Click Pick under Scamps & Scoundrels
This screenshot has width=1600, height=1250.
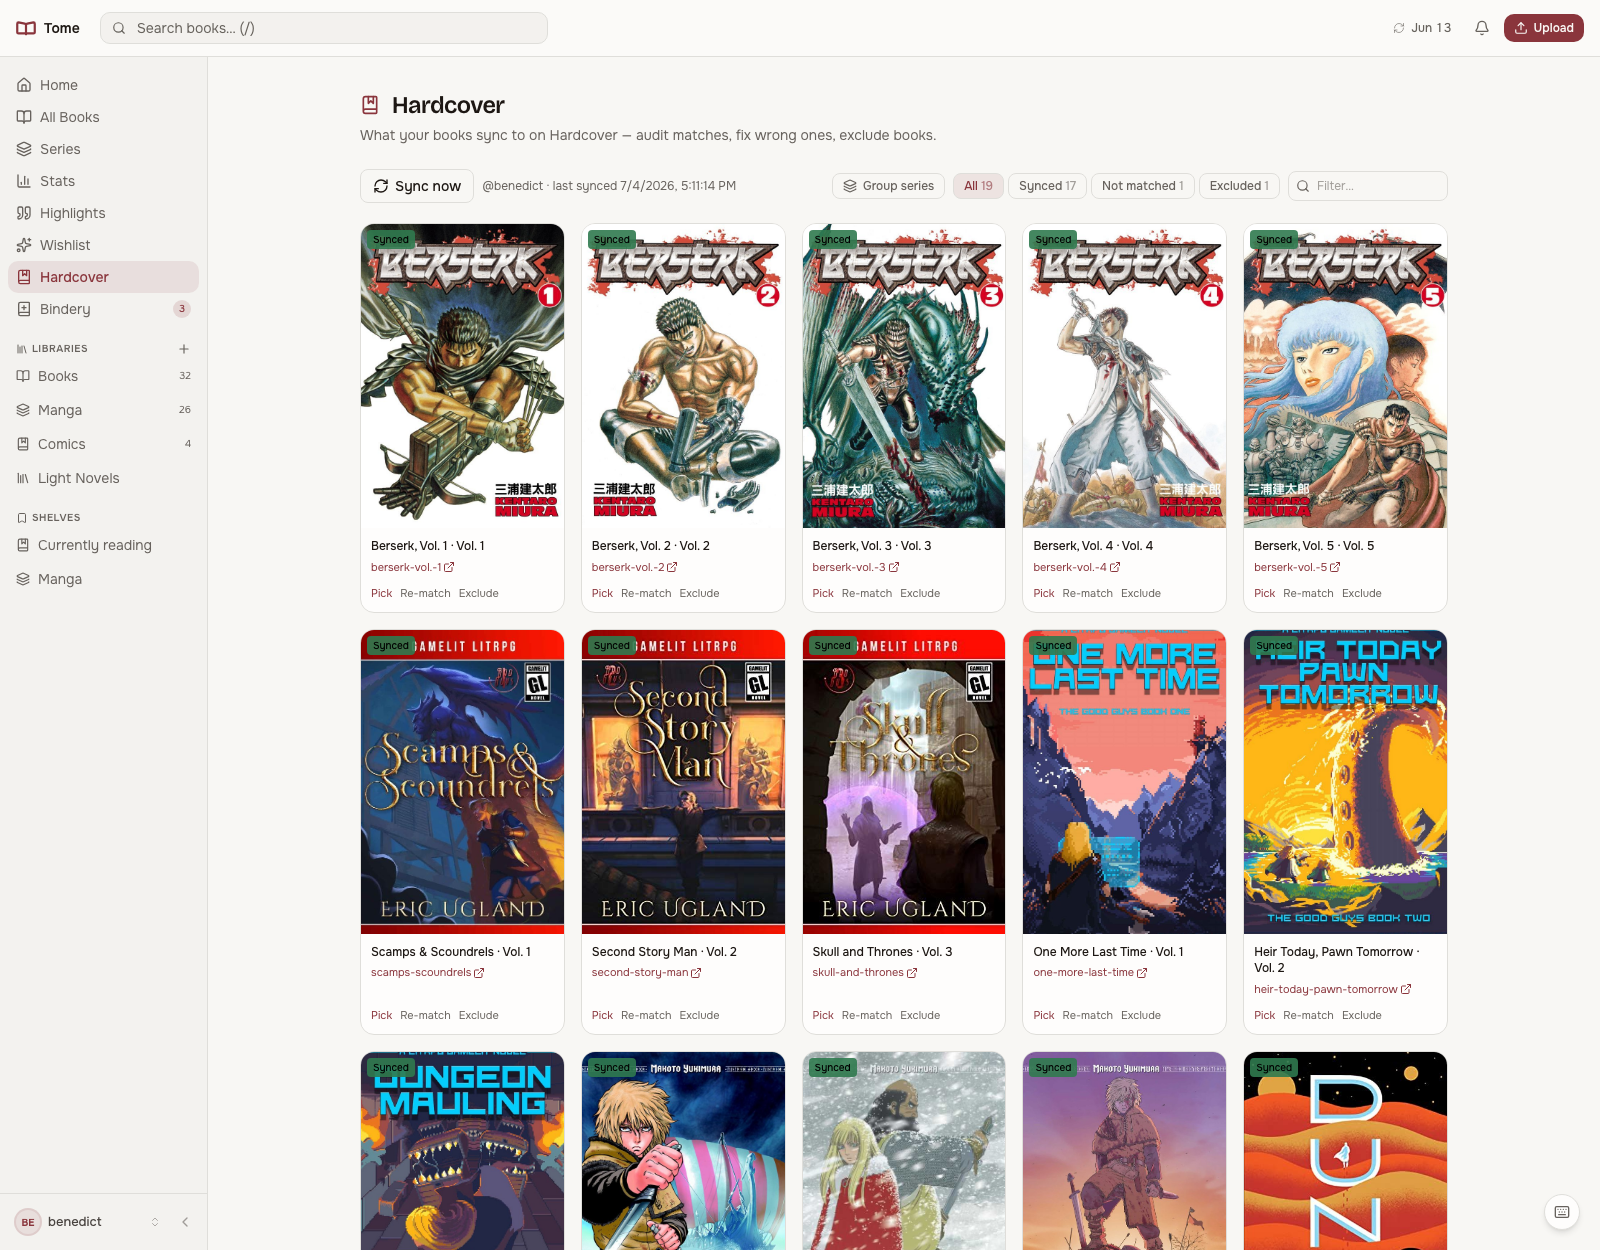pyautogui.click(x=381, y=1015)
